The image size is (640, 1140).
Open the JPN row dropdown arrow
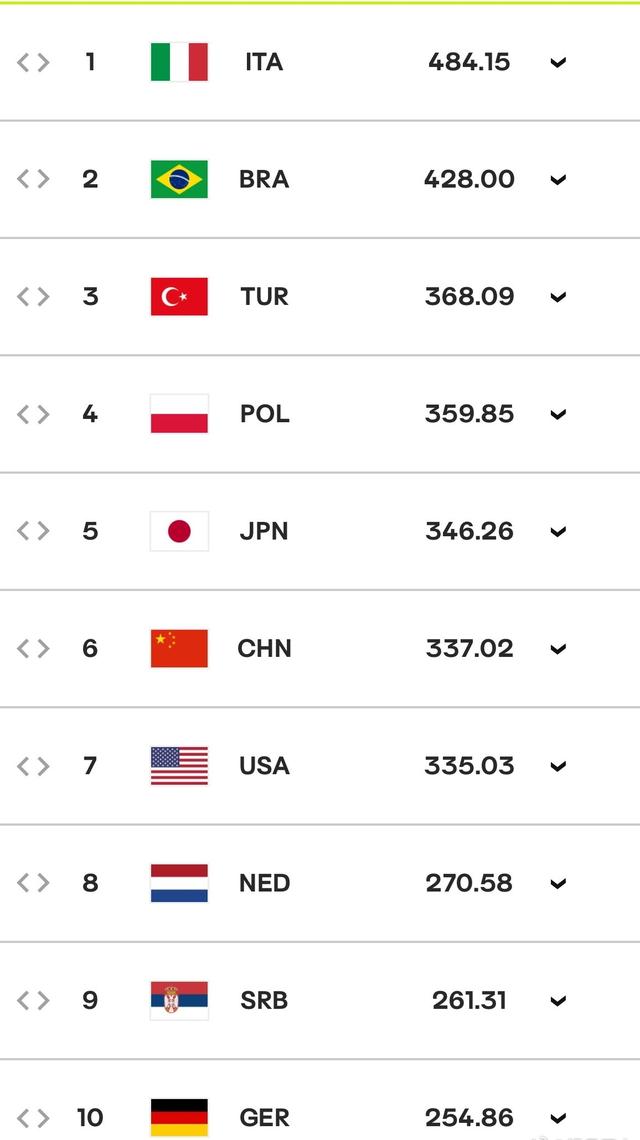pos(558,532)
